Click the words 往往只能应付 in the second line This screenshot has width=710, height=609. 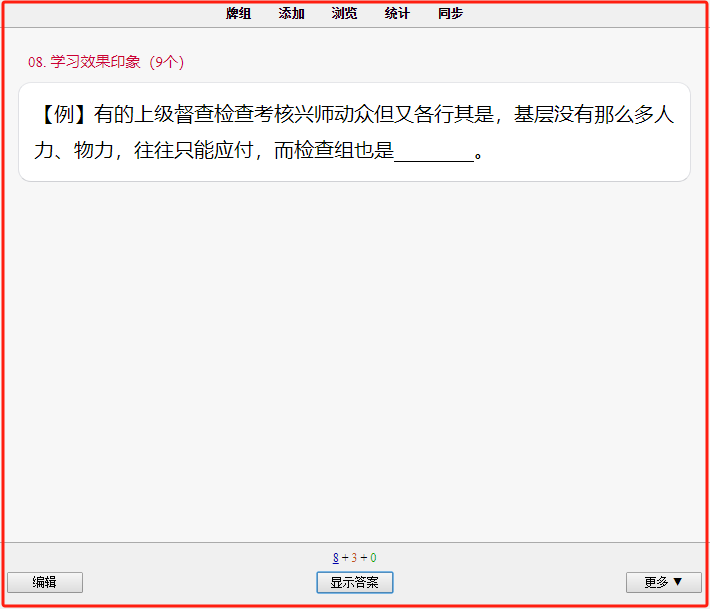[x=193, y=150]
